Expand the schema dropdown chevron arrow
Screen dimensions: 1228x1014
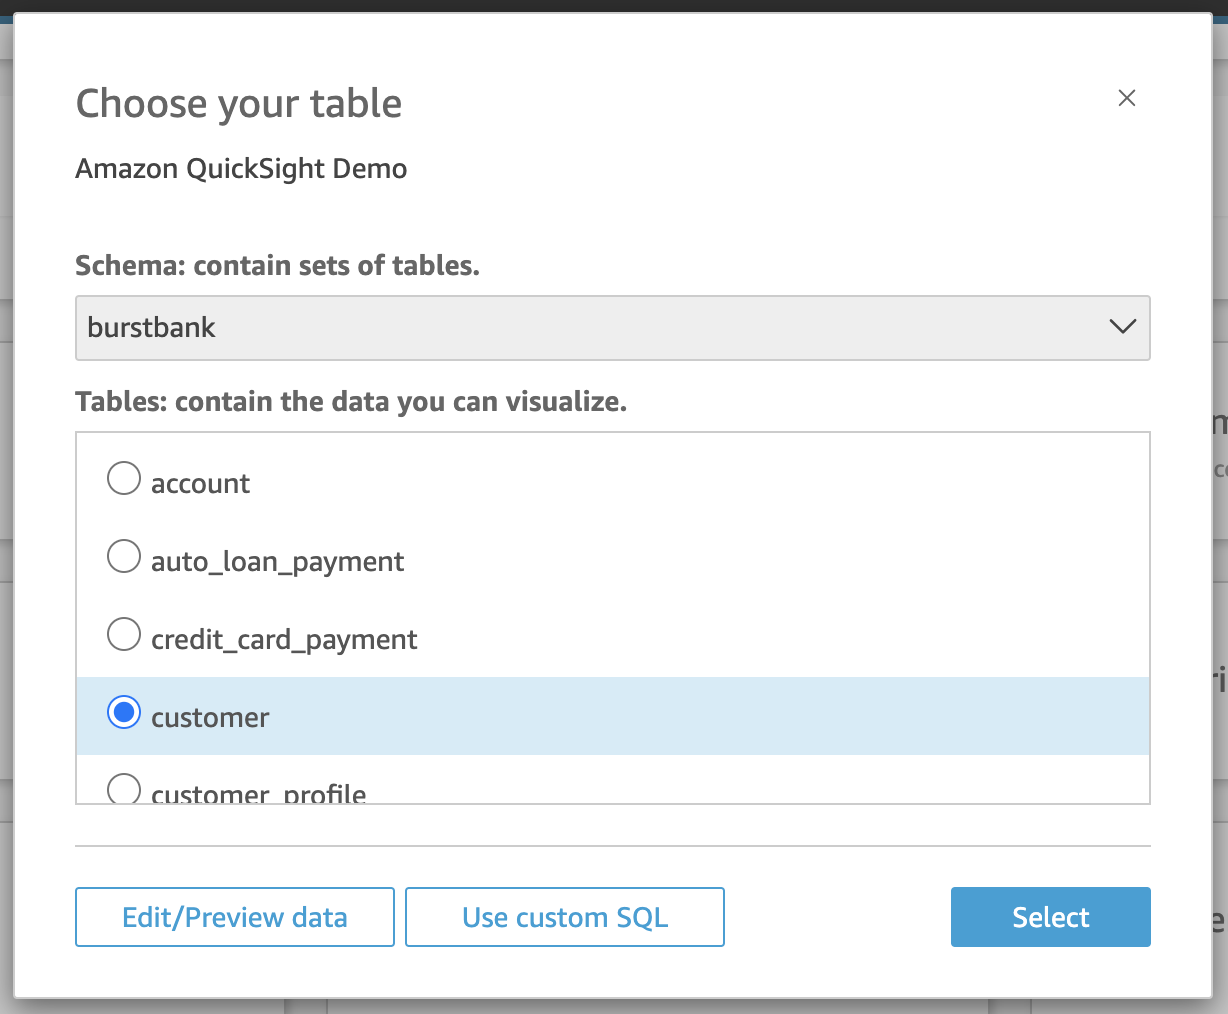[1123, 327]
